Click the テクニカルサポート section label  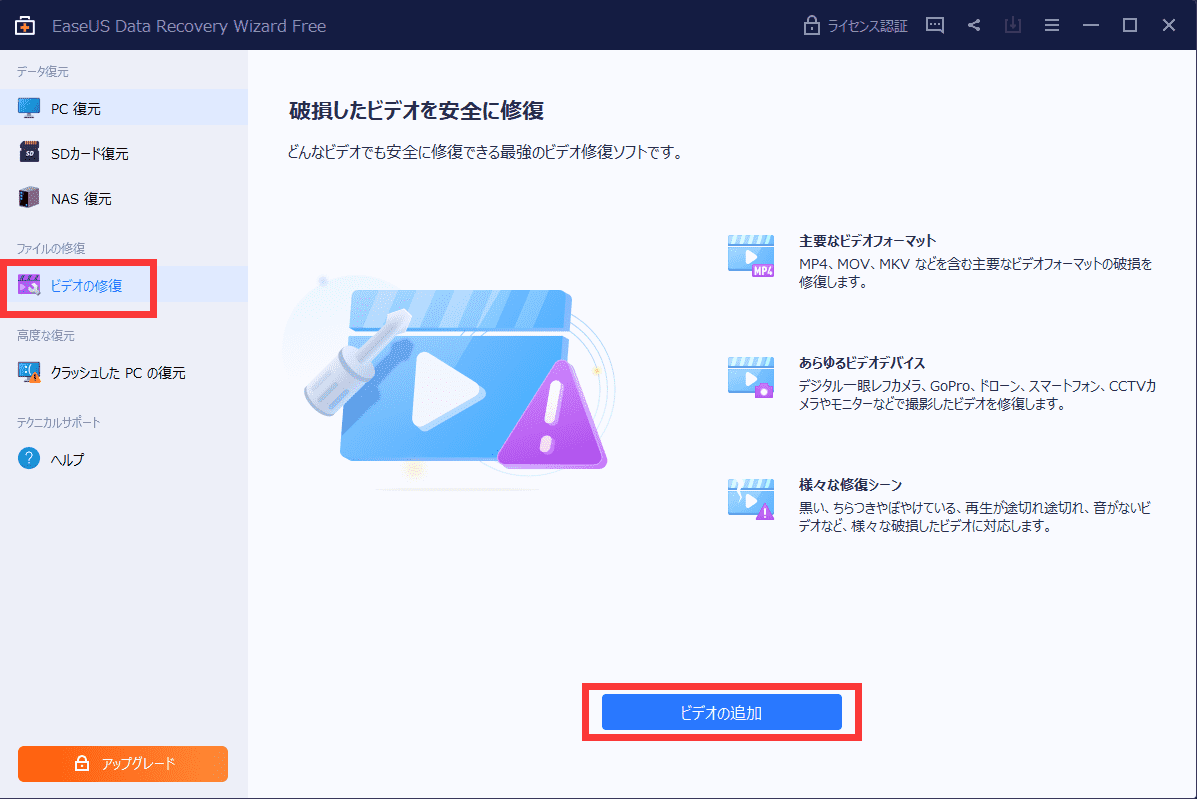coord(59,422)
